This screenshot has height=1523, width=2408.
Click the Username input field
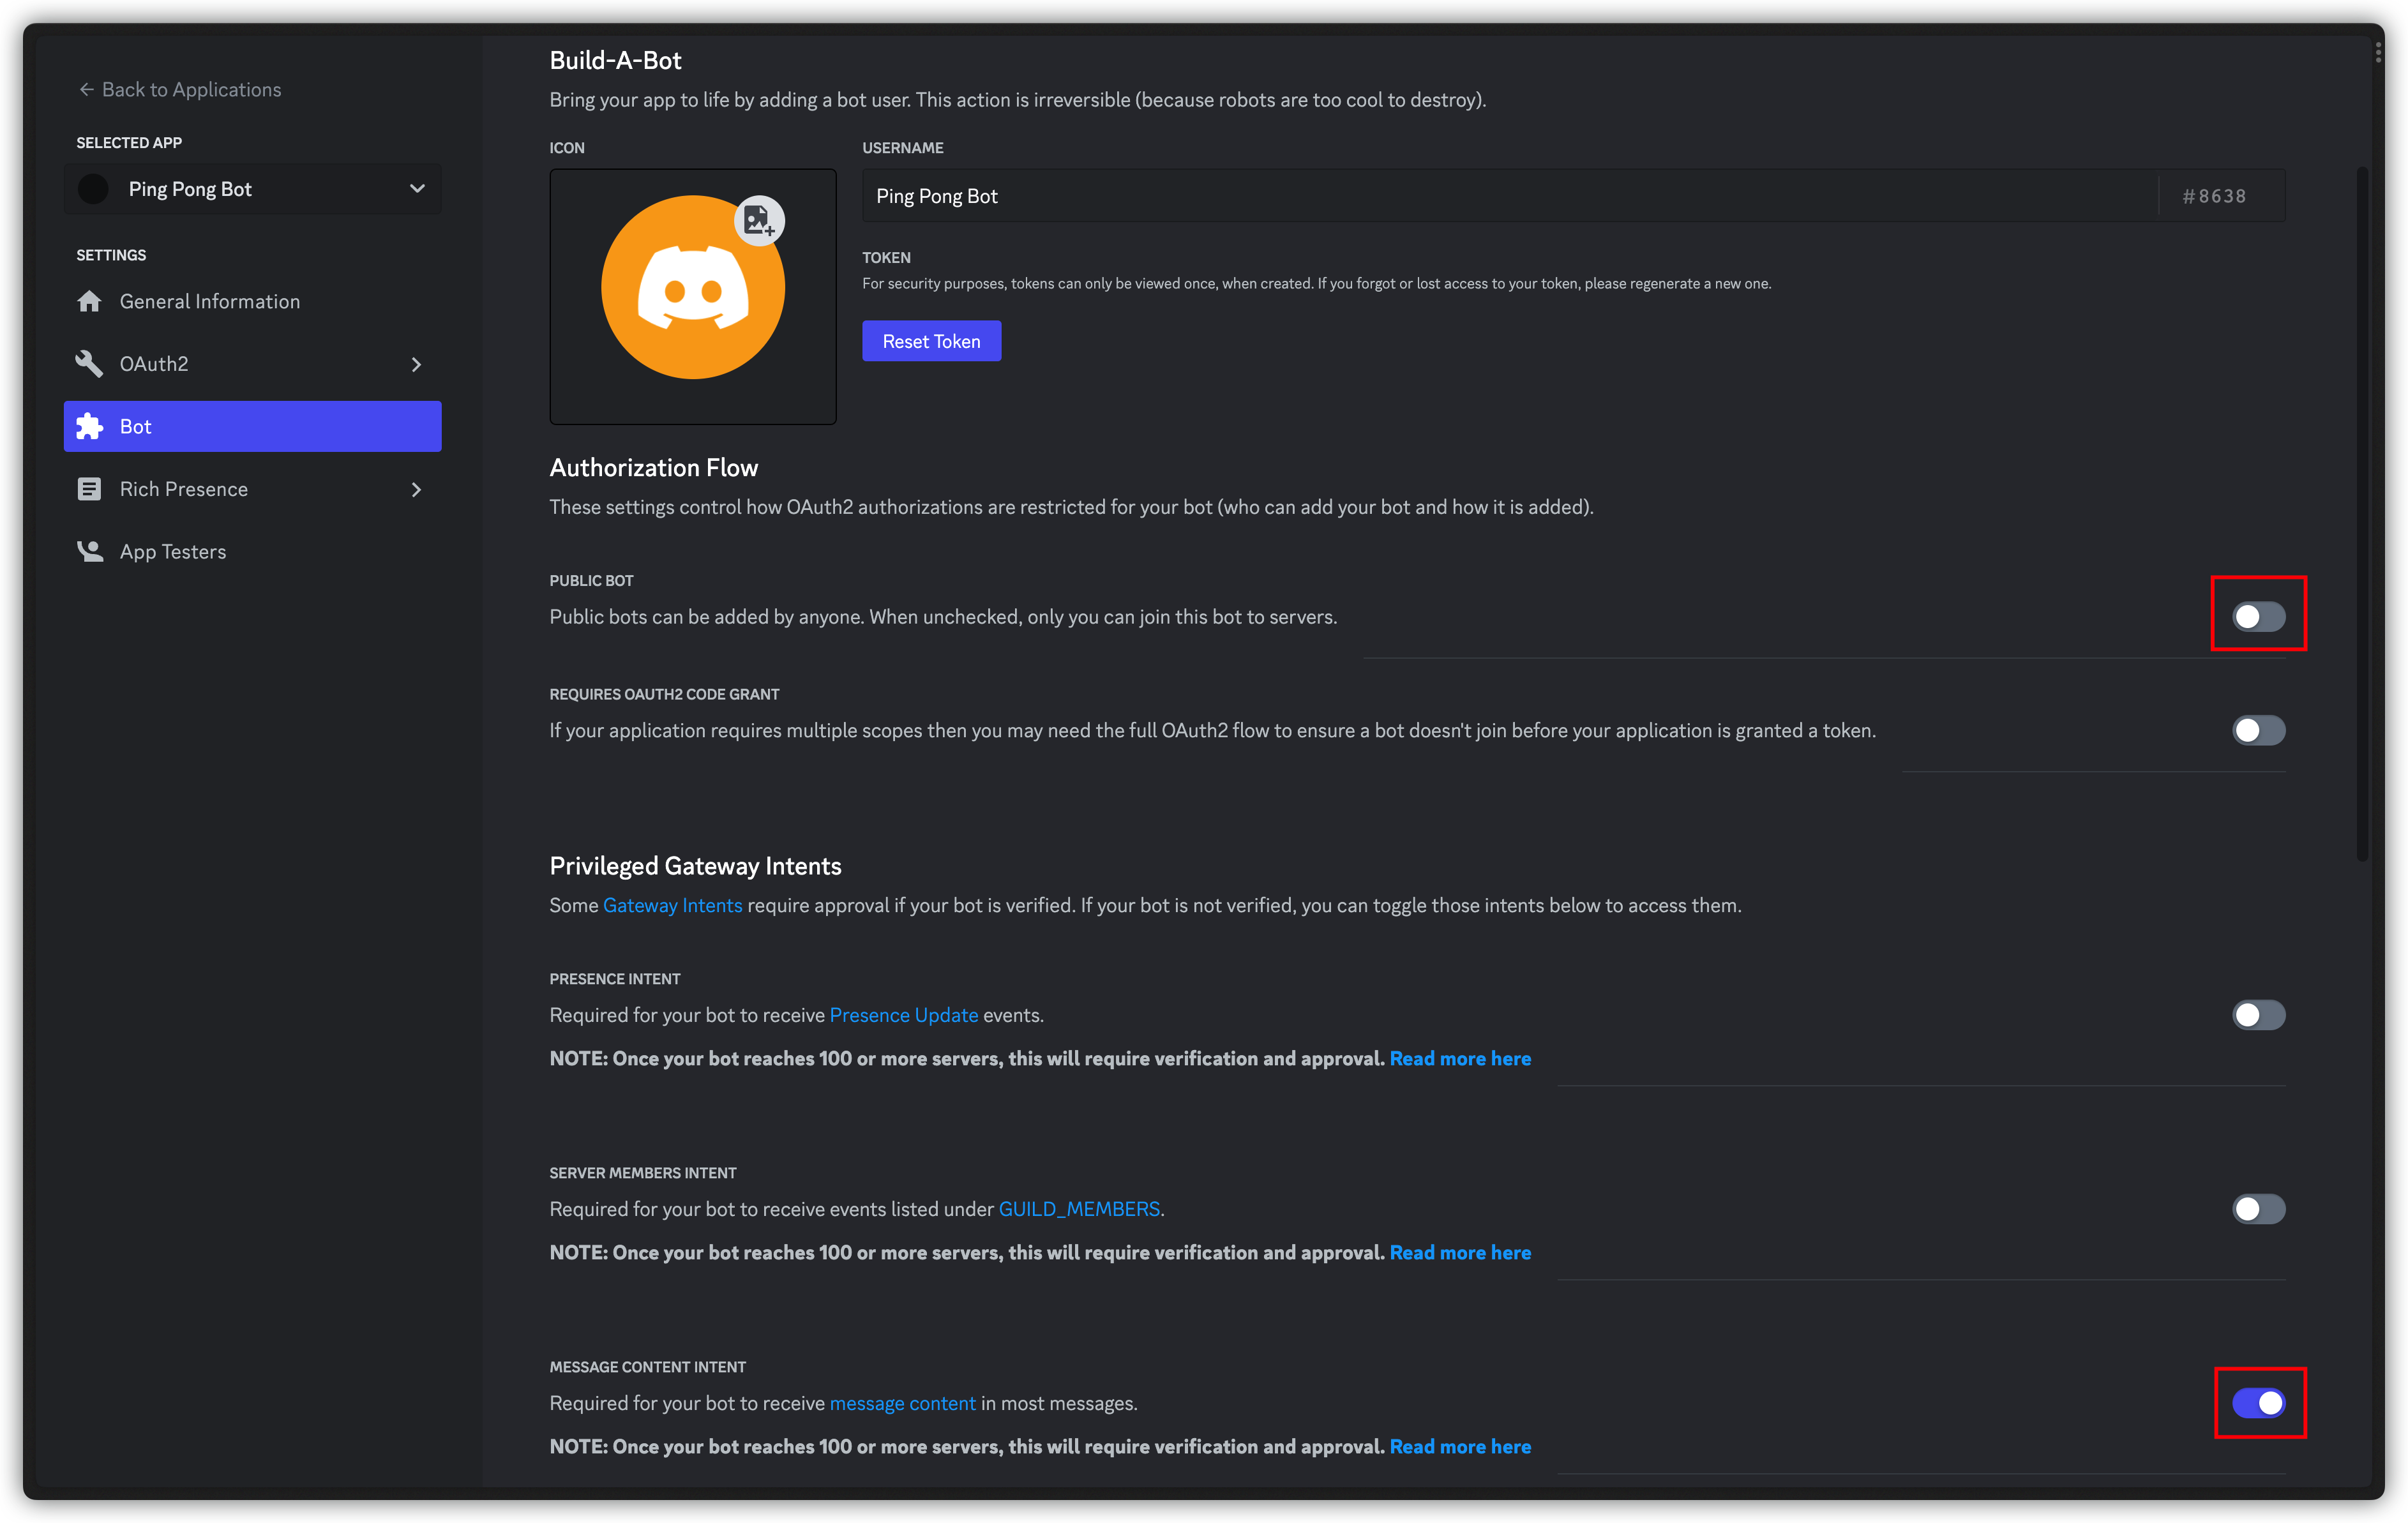pyautogui.click(x=1200, y=195)
